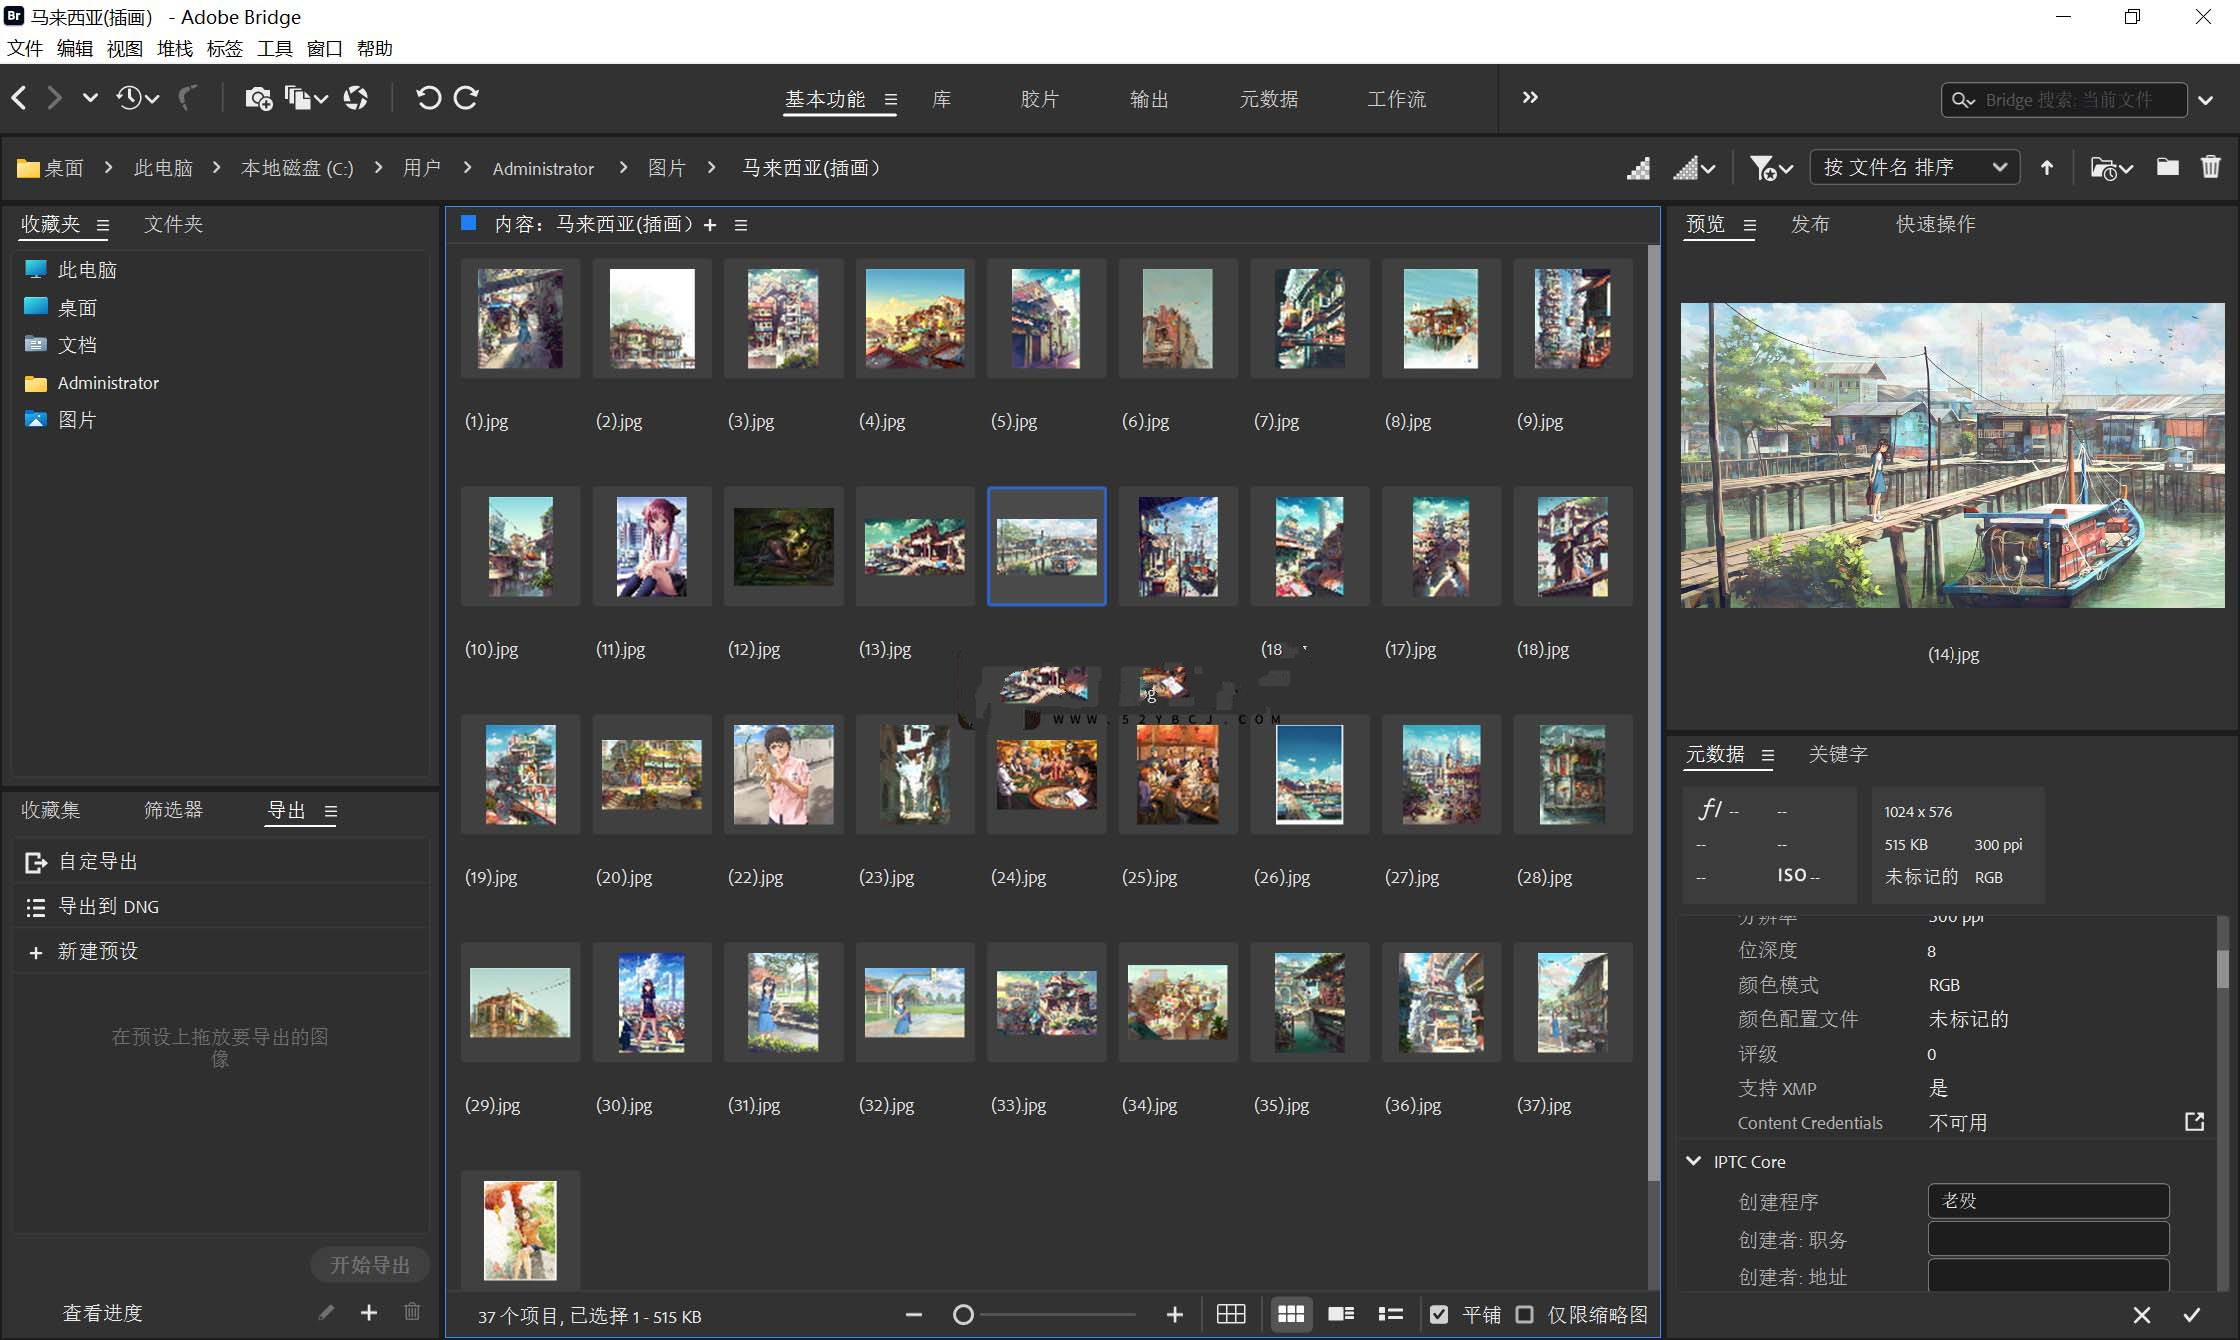Enable the 仅限缩略图 thumbnails-only checkbox
2240x1340 pixels.
click(x=1524, y=1315)
